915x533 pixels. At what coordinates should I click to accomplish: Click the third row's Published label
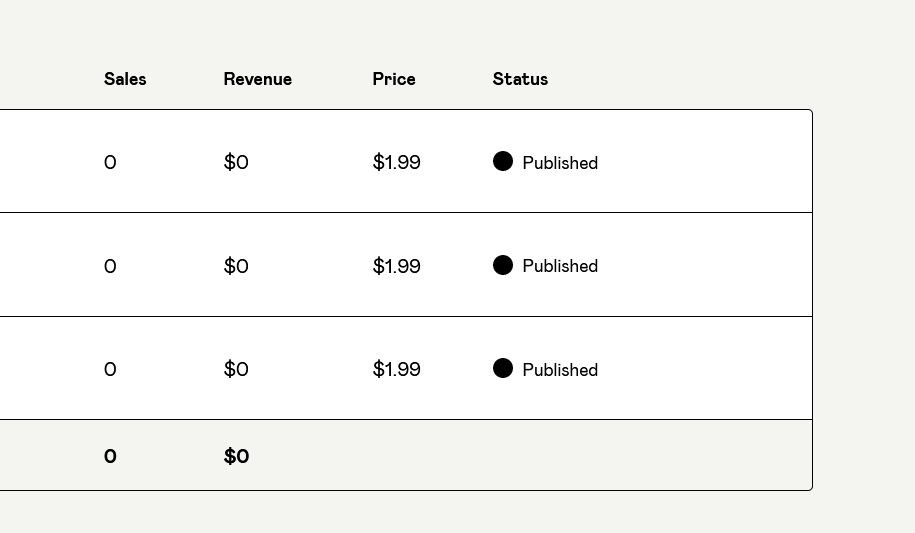coord(560,370)
